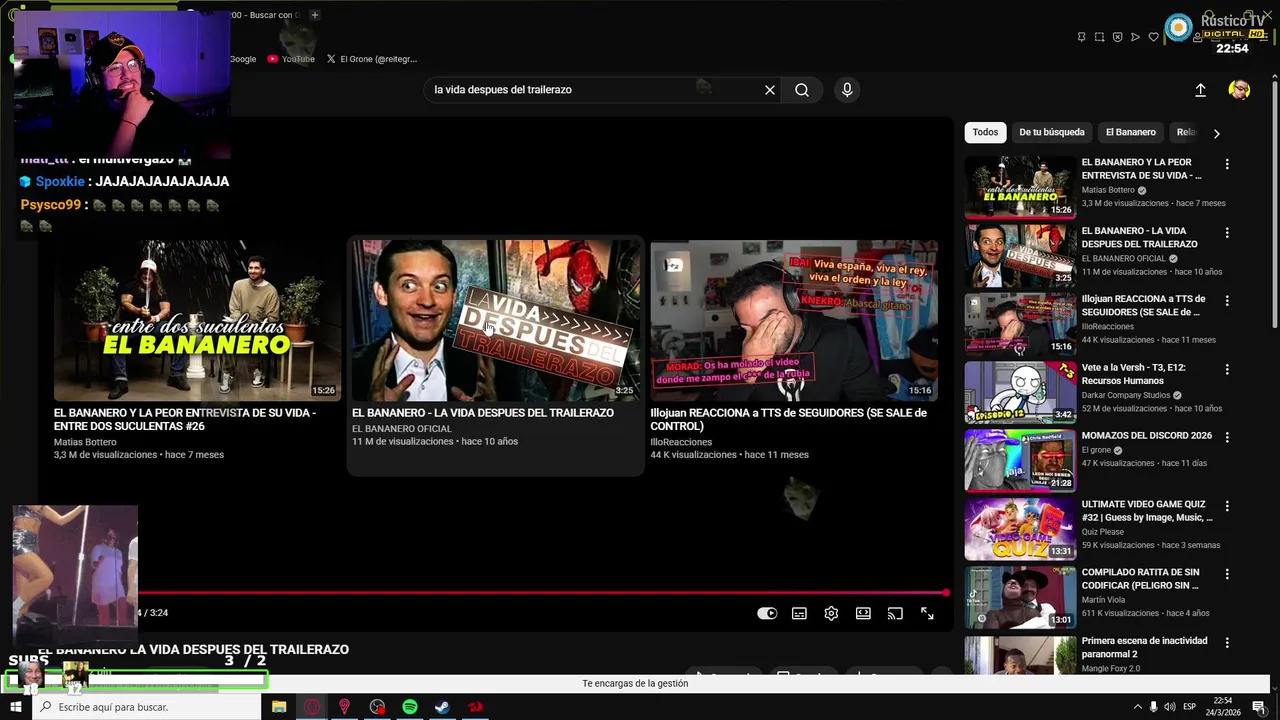This screenshot has width=1280, height=720.
Task: Open a new browser tab plus
Action: pyautogui.click(x=314, y=15)
